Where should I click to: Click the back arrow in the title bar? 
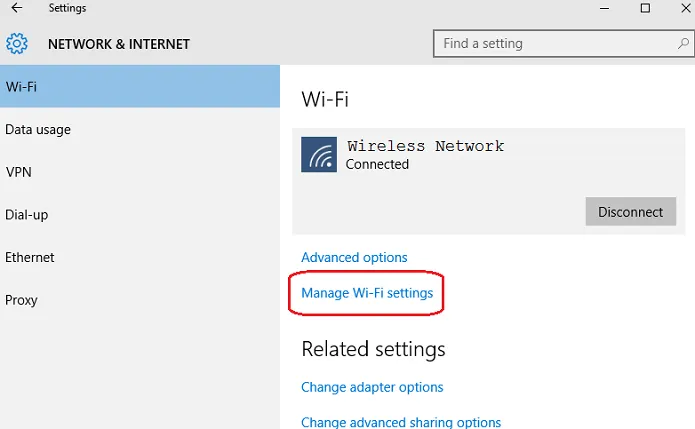(x=16, y=9)
